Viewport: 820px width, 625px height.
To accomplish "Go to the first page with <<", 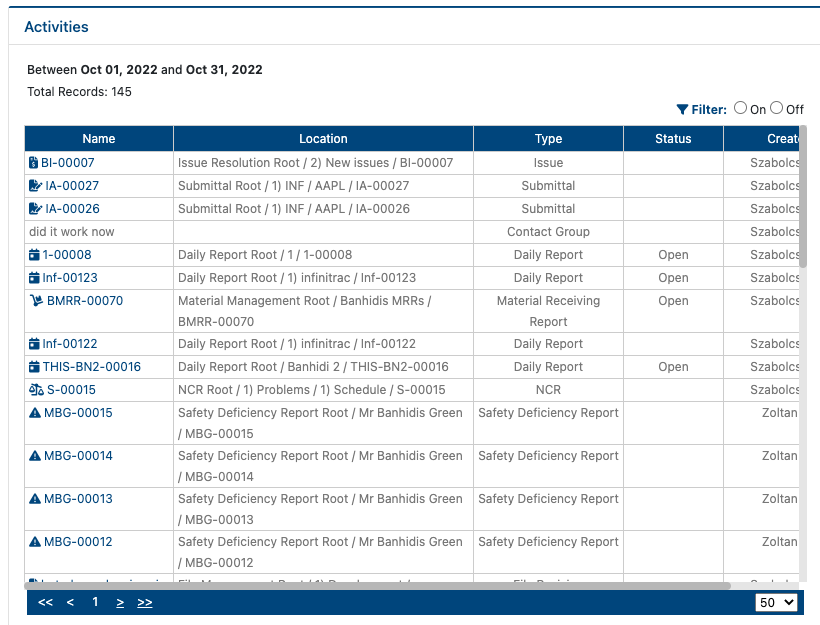I will coord(45,602).
